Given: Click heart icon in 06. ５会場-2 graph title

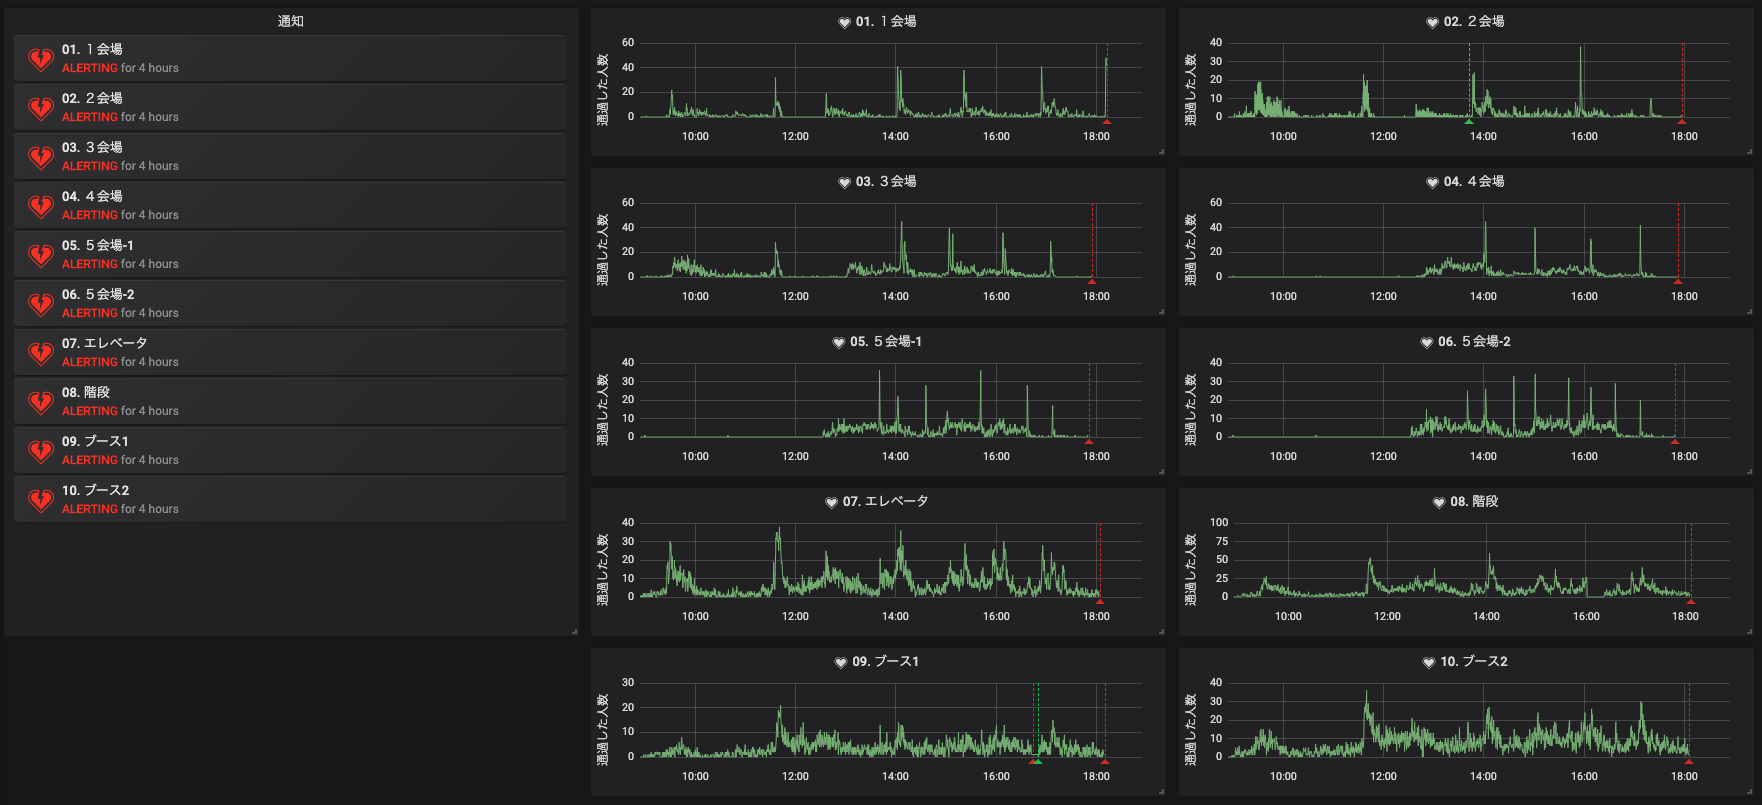Looking at the screenshot, I should 1427,342.
